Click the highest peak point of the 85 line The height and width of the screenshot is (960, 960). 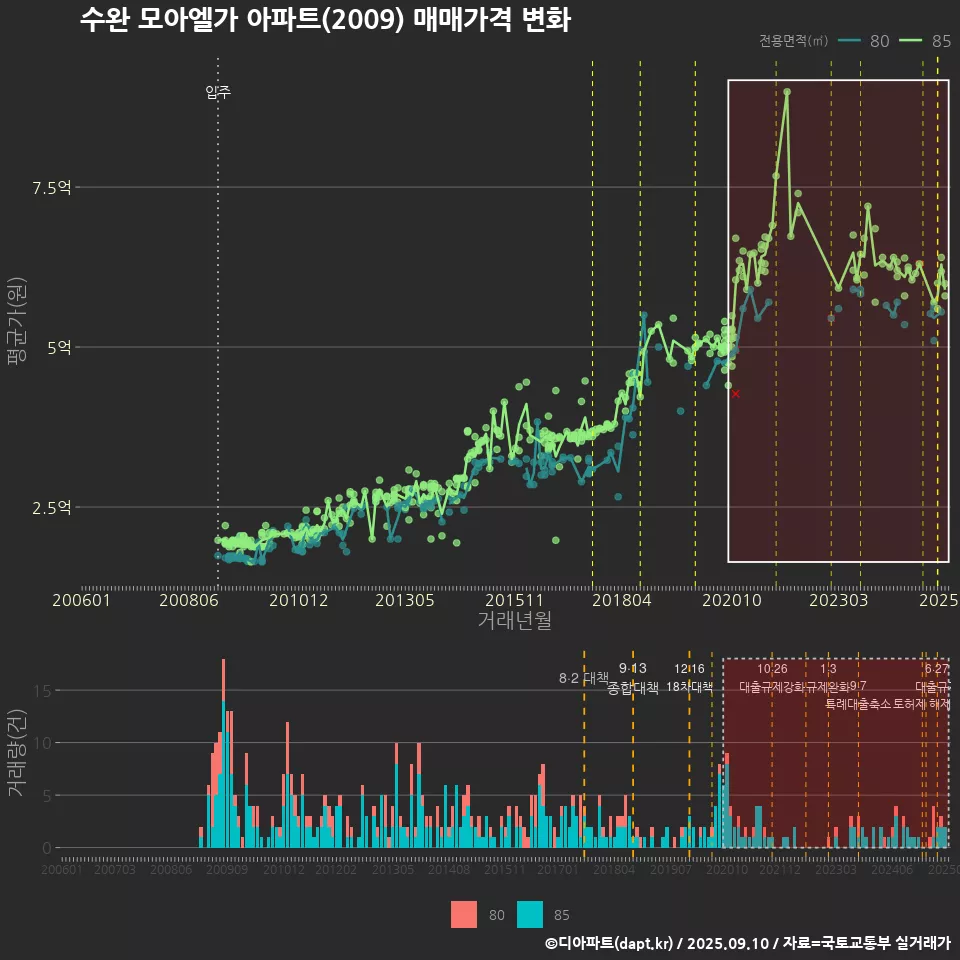pos(787,92)
